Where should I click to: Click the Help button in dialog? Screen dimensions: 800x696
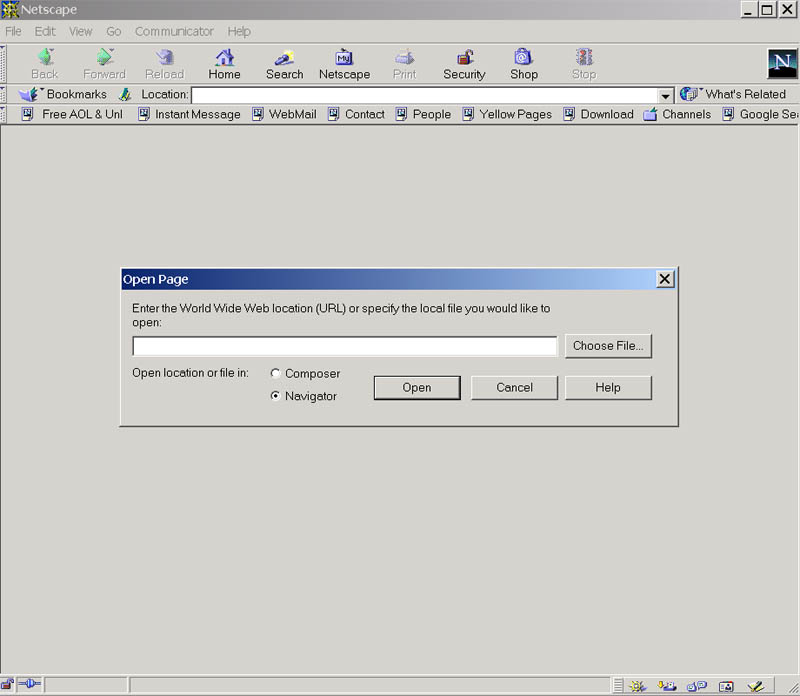(608, 388)
